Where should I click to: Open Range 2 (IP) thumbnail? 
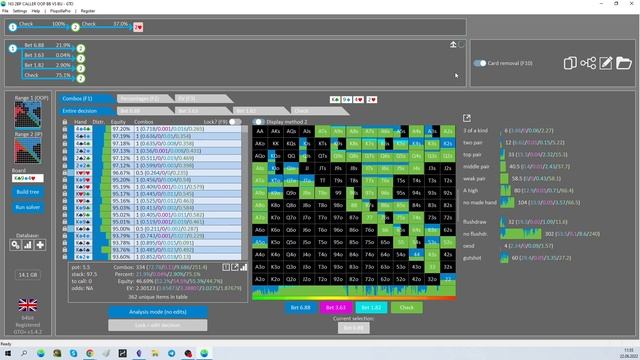click(28, 150)
